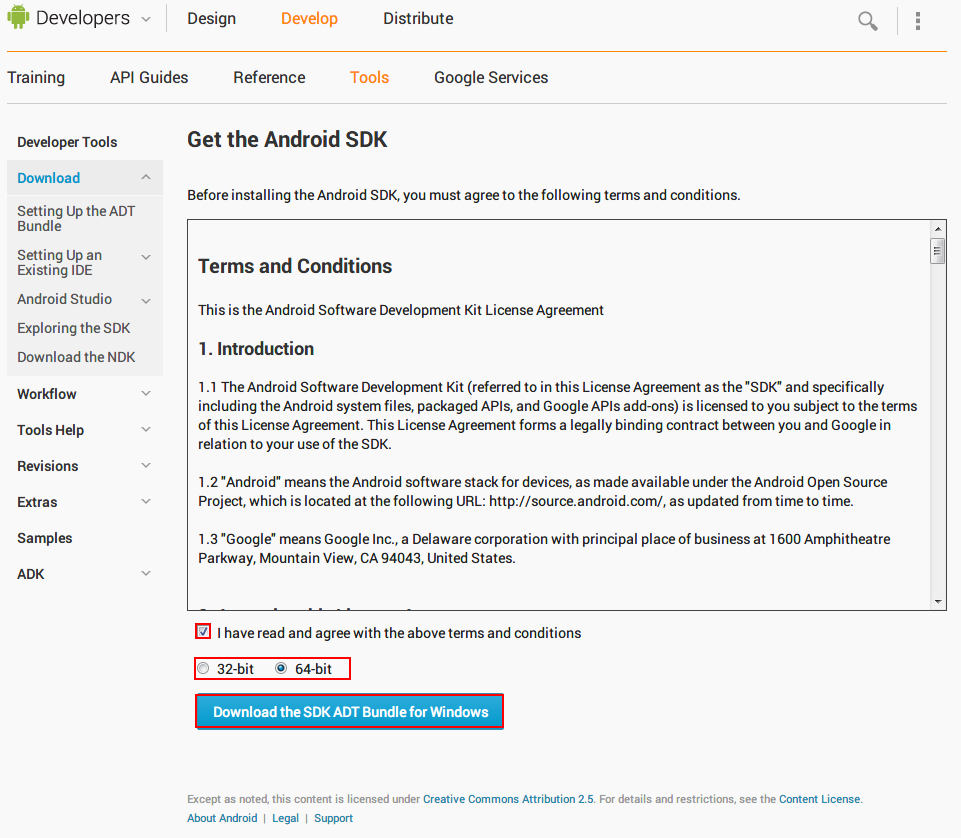Image resolution: width=961 pixels, height=838 pixels.
Task: Select the 32-bit radio button
Action: [x=204, y=668]
